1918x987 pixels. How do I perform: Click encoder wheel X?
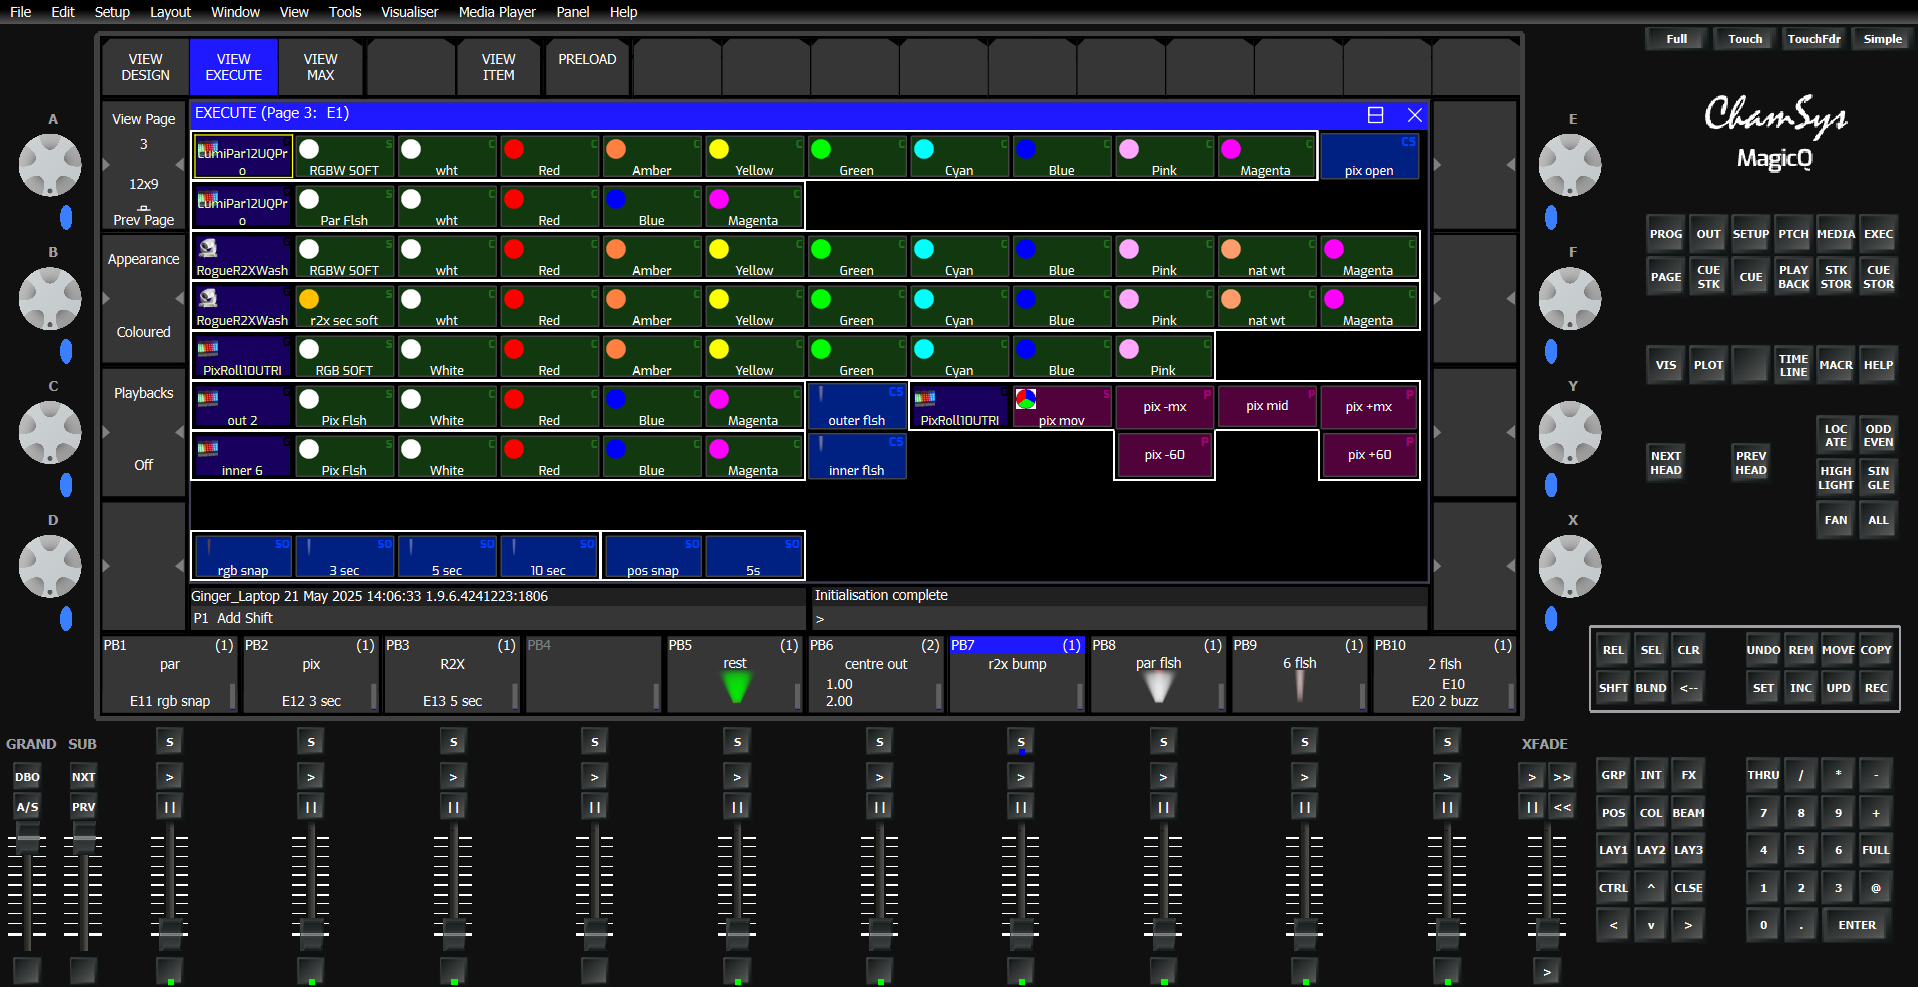(1569, 566)
